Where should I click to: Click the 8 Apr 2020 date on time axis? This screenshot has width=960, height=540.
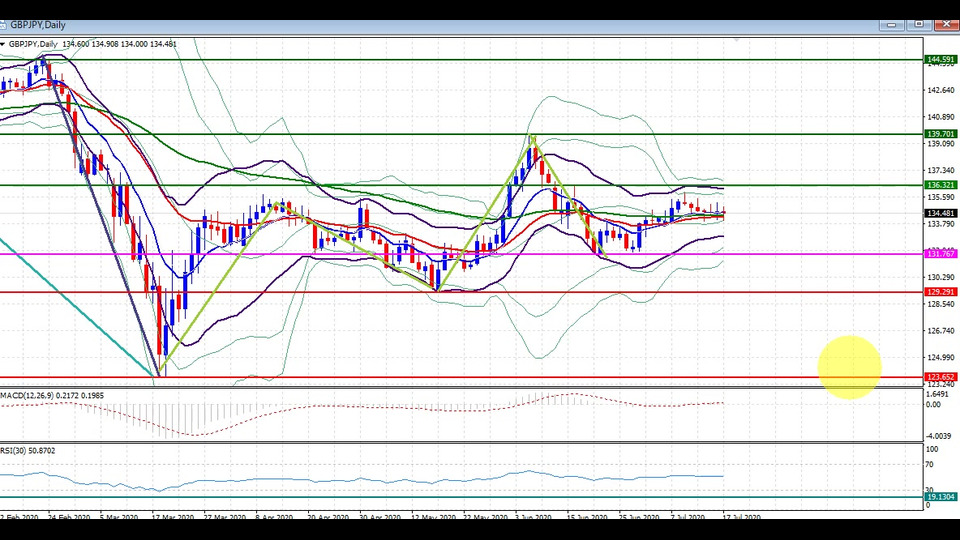click(x=274, y=517)
